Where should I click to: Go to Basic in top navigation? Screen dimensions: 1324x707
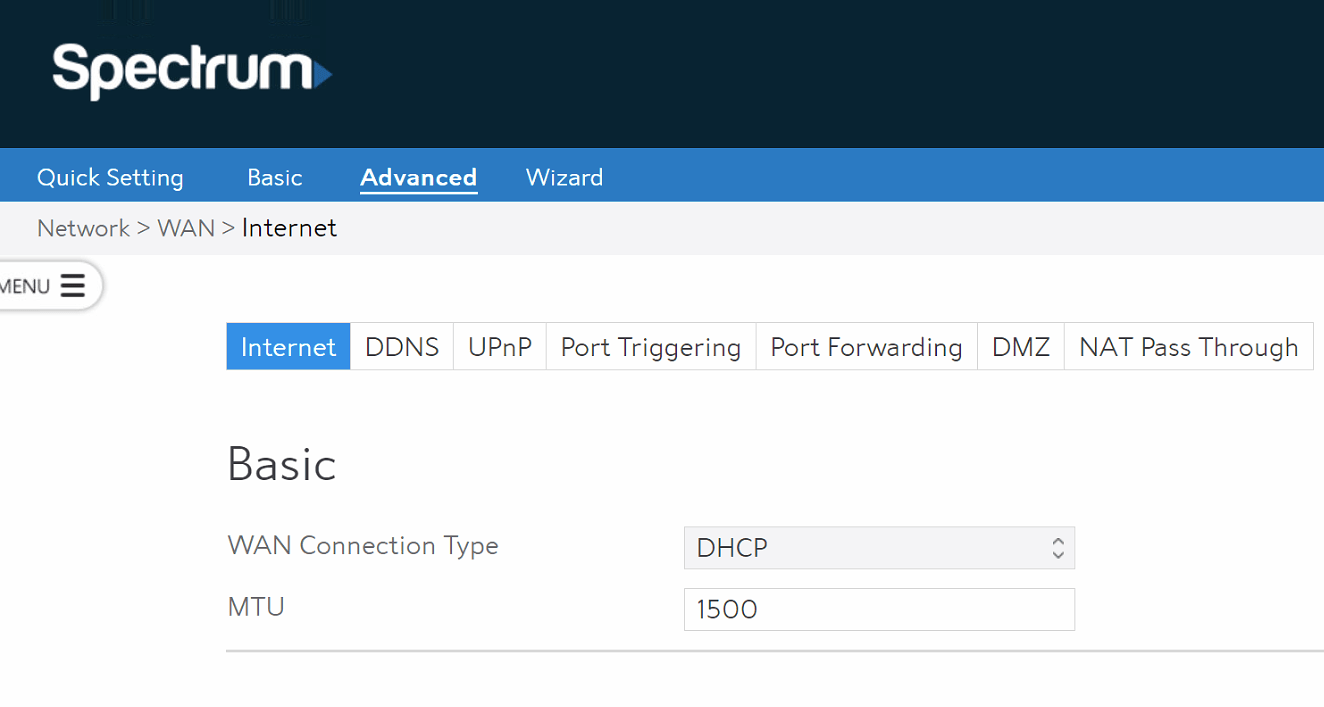[x=274, y=177]
